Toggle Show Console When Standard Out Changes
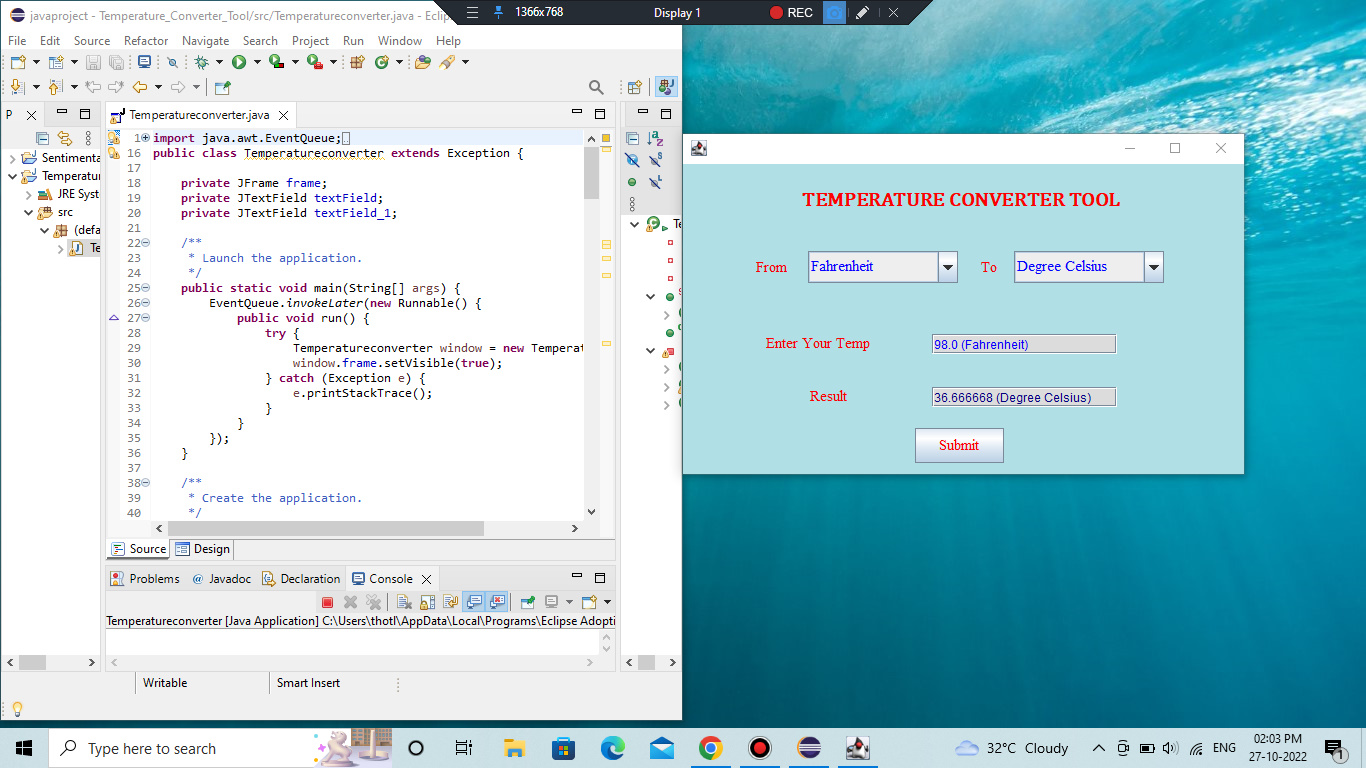Image resolution: width=1366 pixels, height=768 pixels. pyautogui.click(x=474, y=603)
